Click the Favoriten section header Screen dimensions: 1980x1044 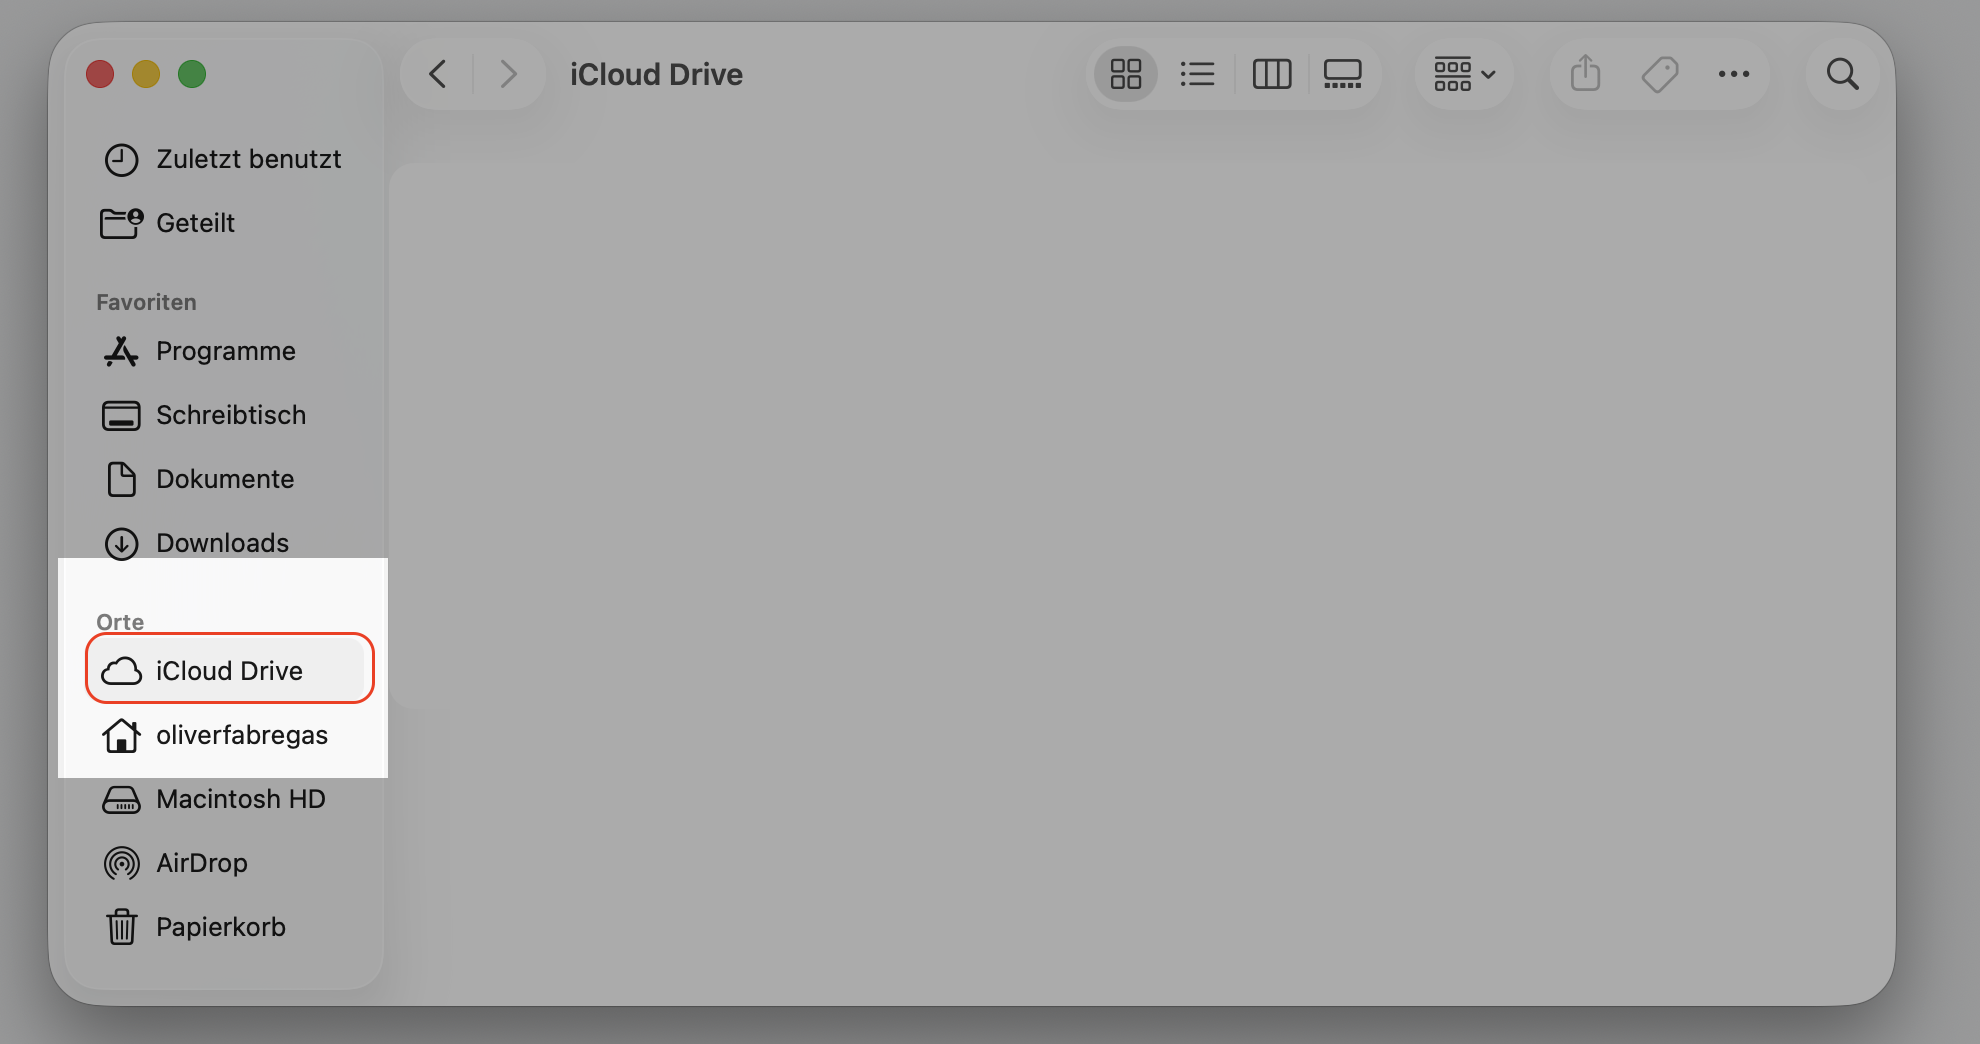(146, 302)
